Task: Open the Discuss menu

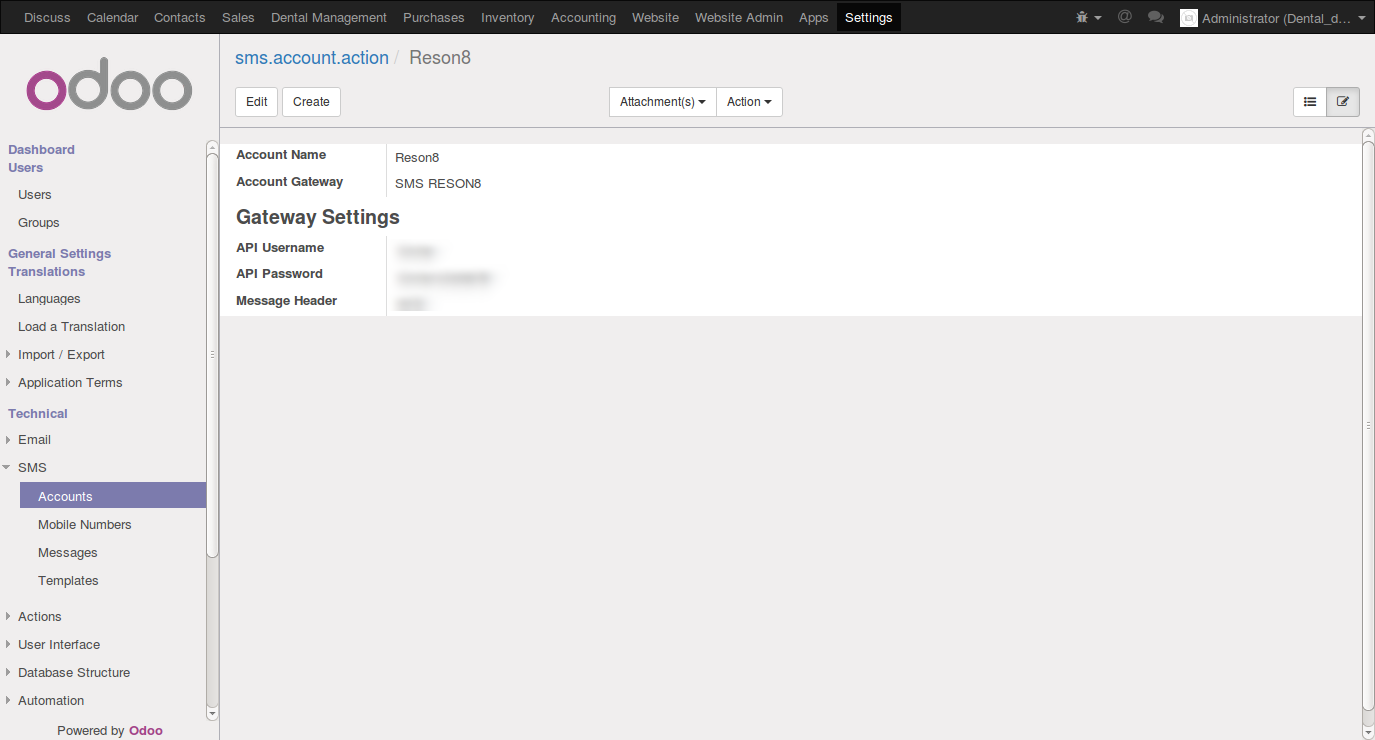Action: pos(47,17)
